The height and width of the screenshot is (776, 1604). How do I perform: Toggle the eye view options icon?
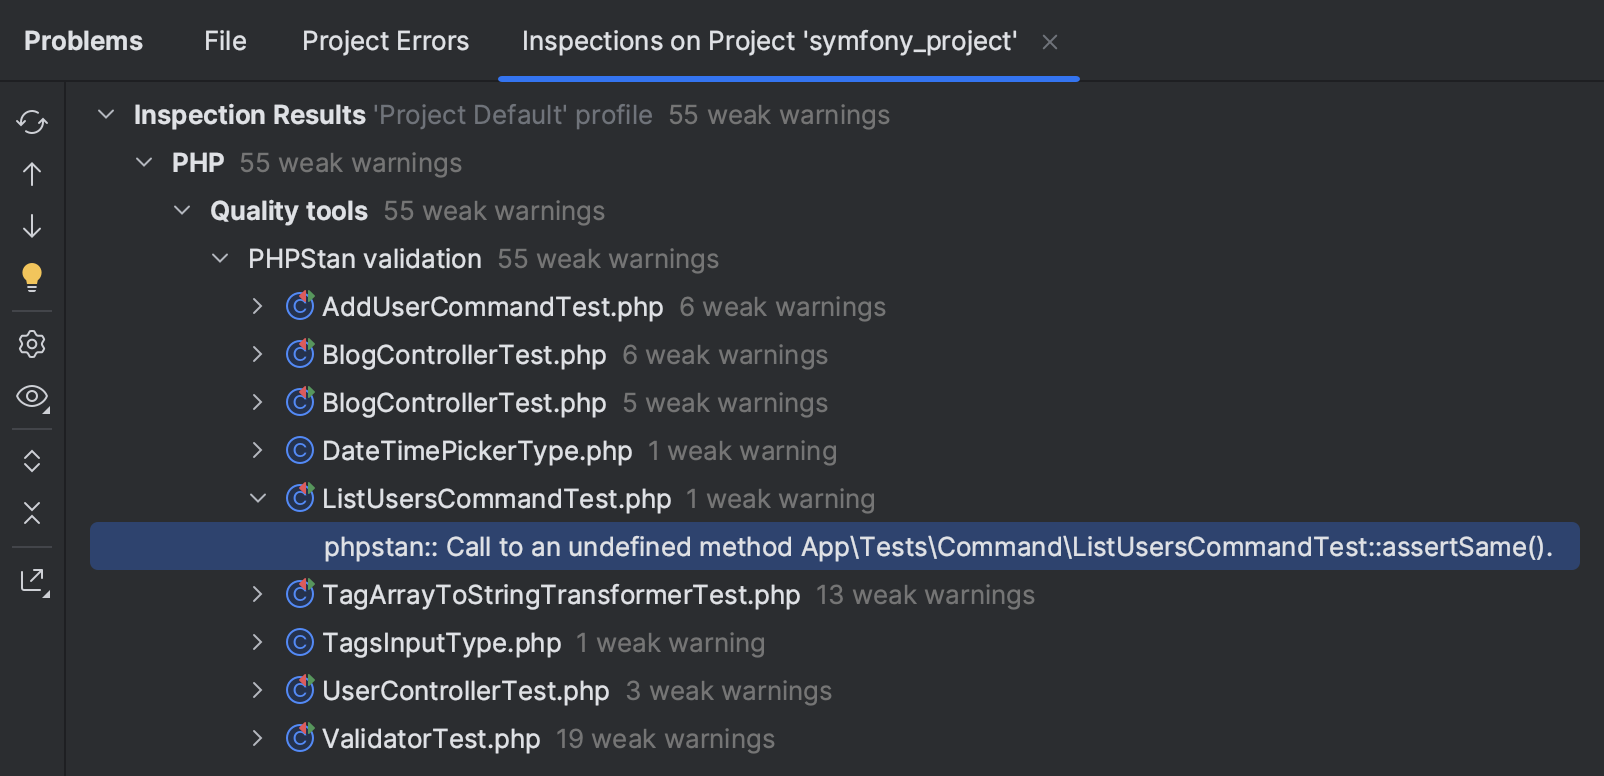point(32,397)
